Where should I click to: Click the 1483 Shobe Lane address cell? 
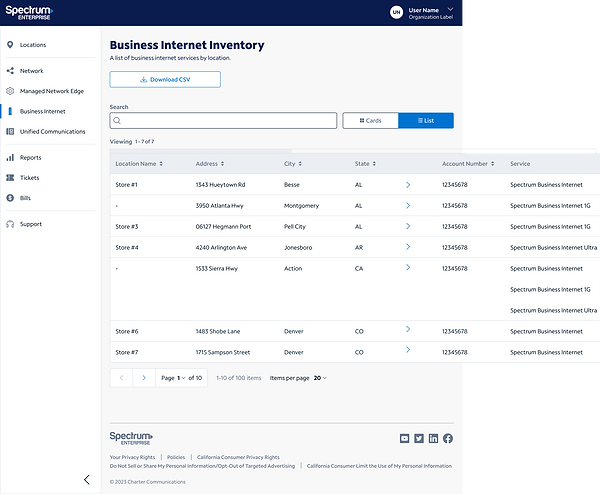[x=218, y=331]
